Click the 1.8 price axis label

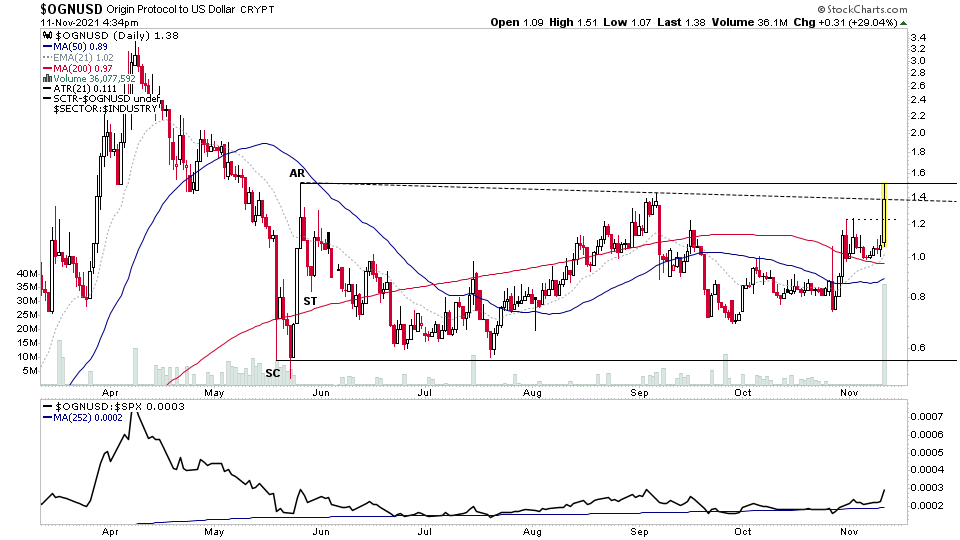(x=918, y=152)
